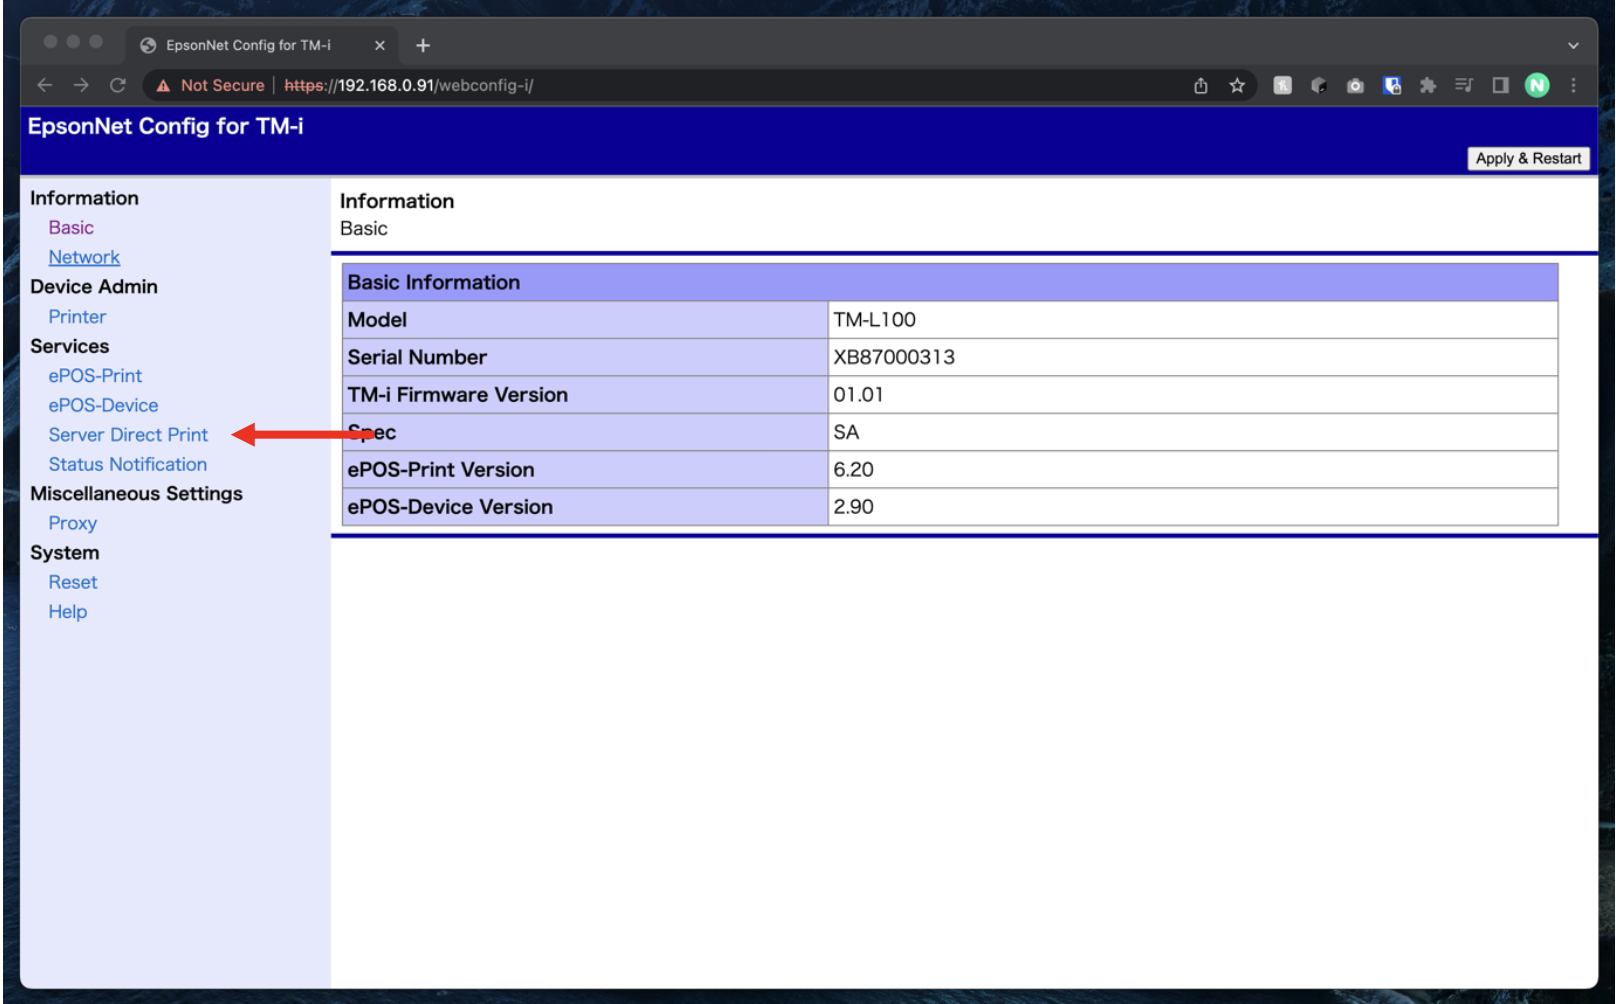The width and height of the screenshot is (1616, 1004).
Task: Select the EpsonNet Config for TM-i tab
Action: 262,45
